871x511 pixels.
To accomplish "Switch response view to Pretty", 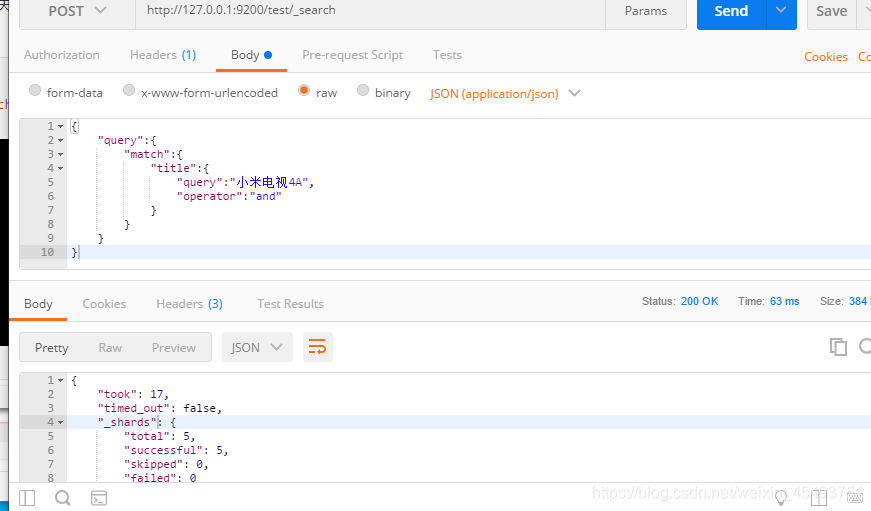I will [x=52, y=348].
